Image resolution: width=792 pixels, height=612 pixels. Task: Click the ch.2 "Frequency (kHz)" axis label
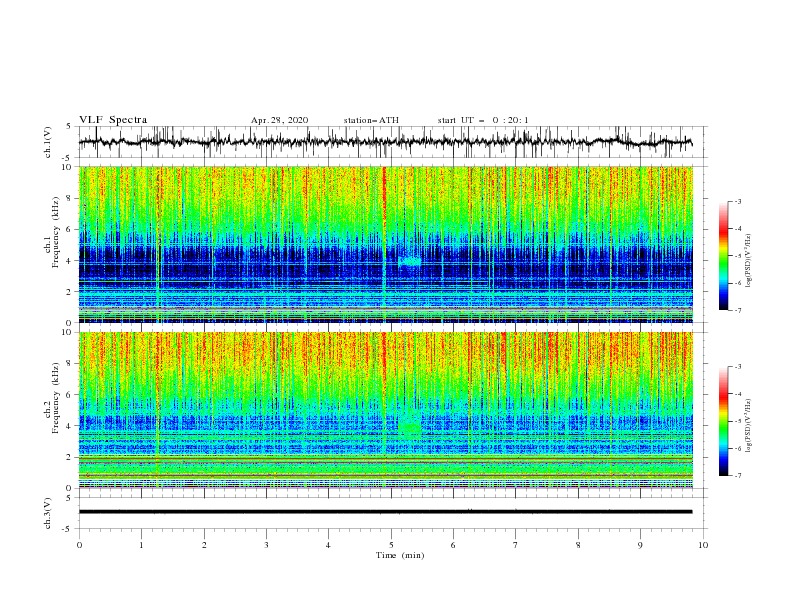click(x=56, y=398)
